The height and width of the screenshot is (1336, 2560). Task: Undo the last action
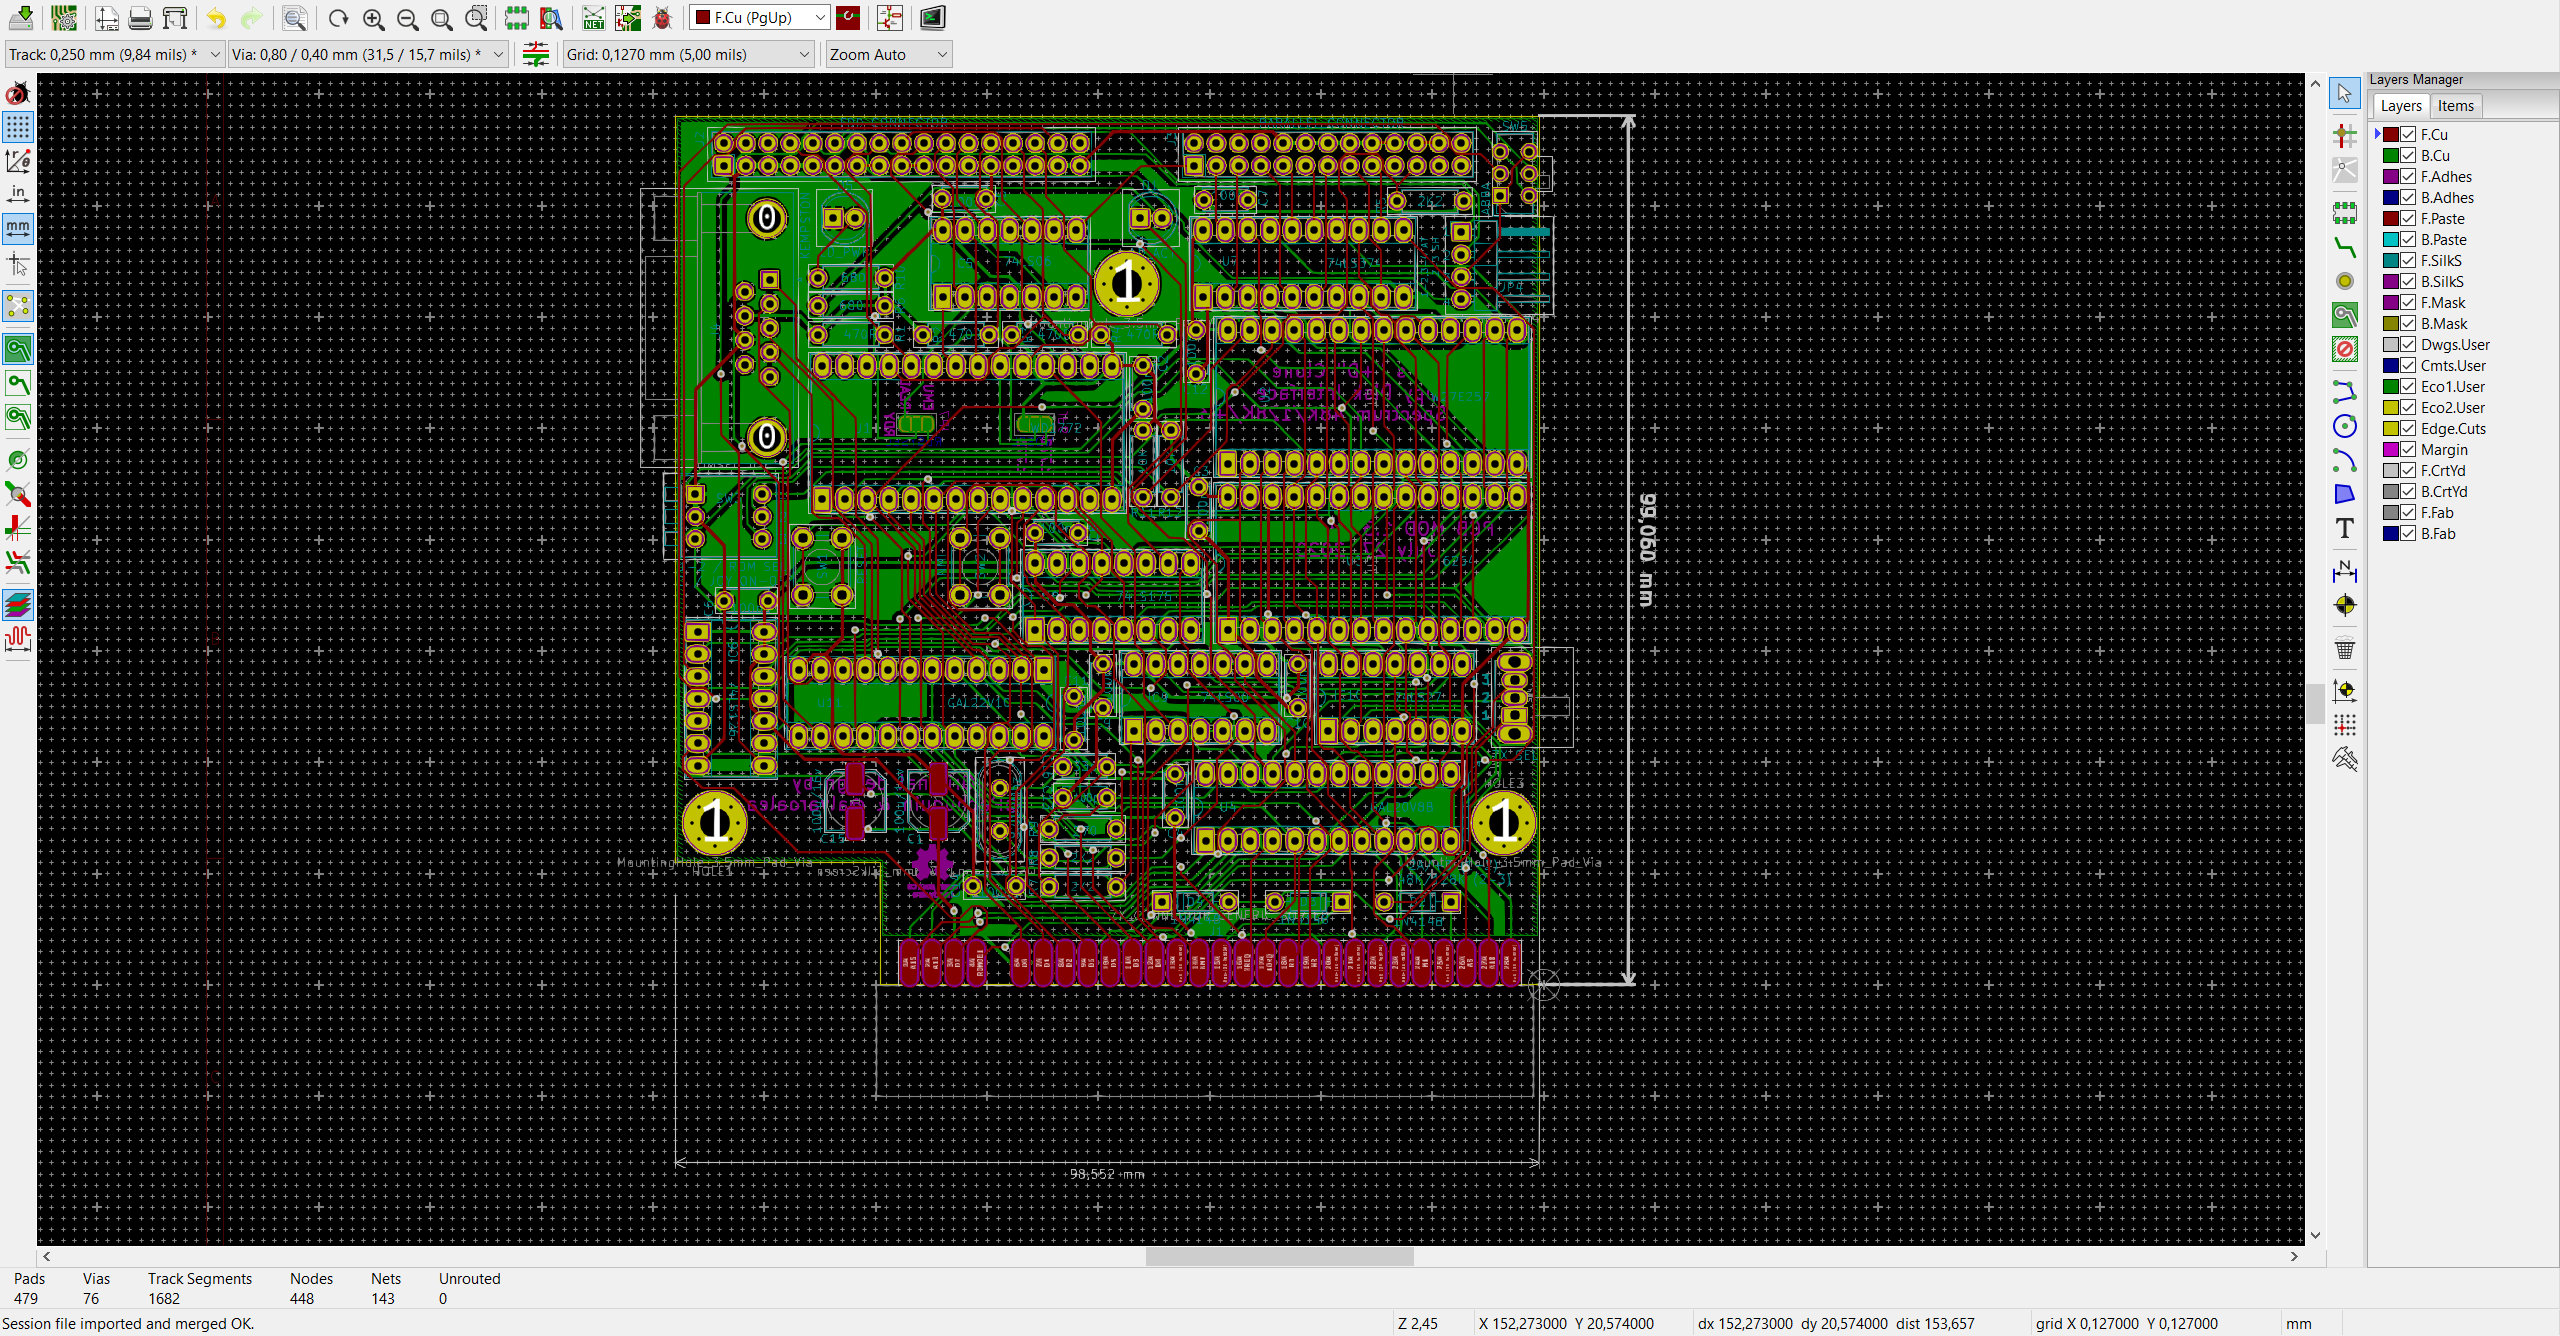(217, 18)
